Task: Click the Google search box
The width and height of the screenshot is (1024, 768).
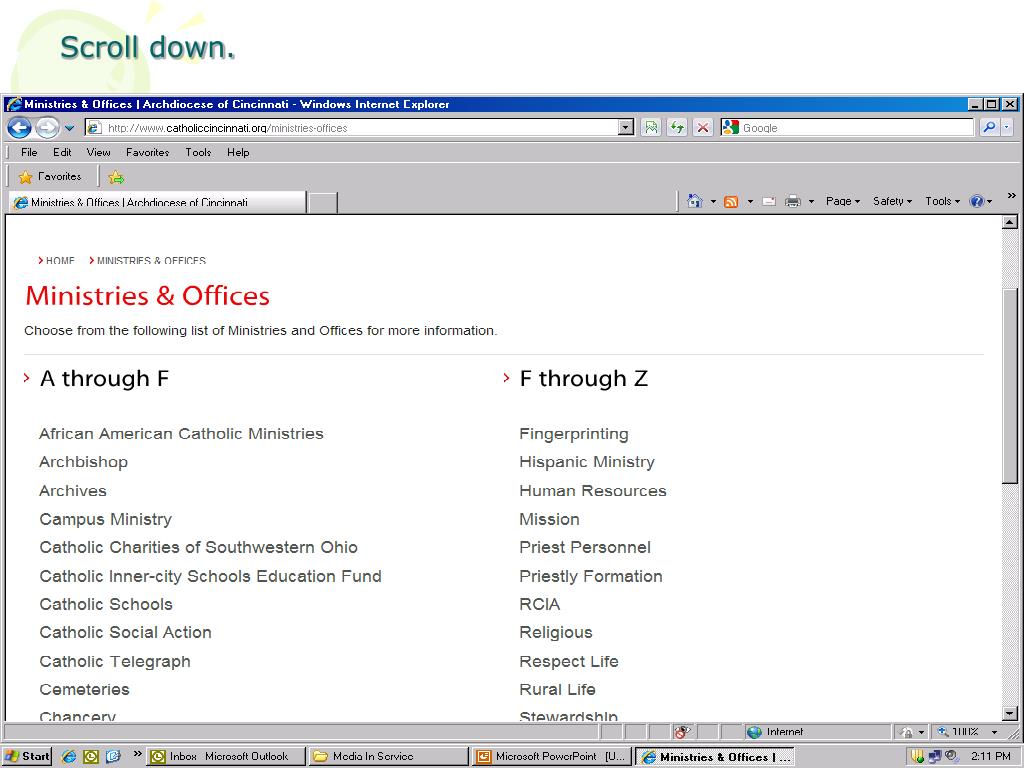Action: click(x=846, y=128)
